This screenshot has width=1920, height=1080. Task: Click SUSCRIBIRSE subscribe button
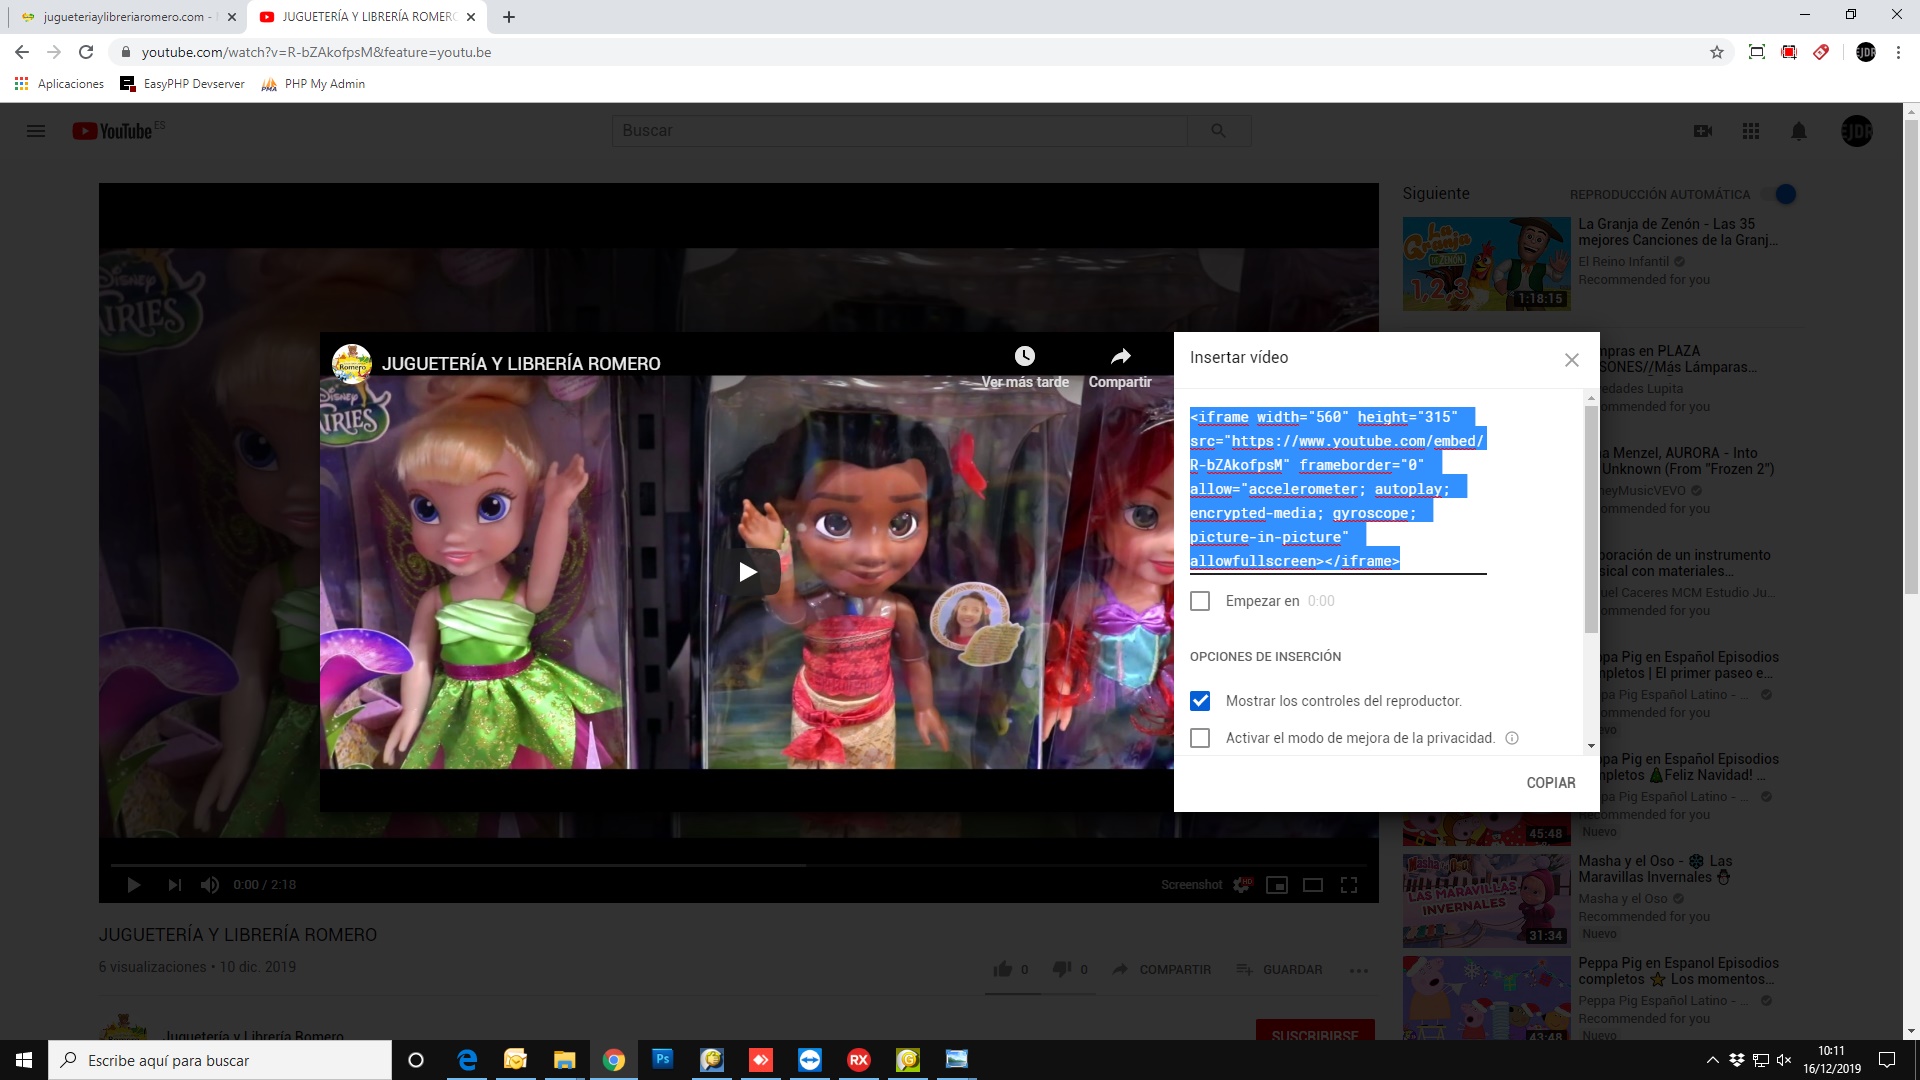click(1315, 1034)
